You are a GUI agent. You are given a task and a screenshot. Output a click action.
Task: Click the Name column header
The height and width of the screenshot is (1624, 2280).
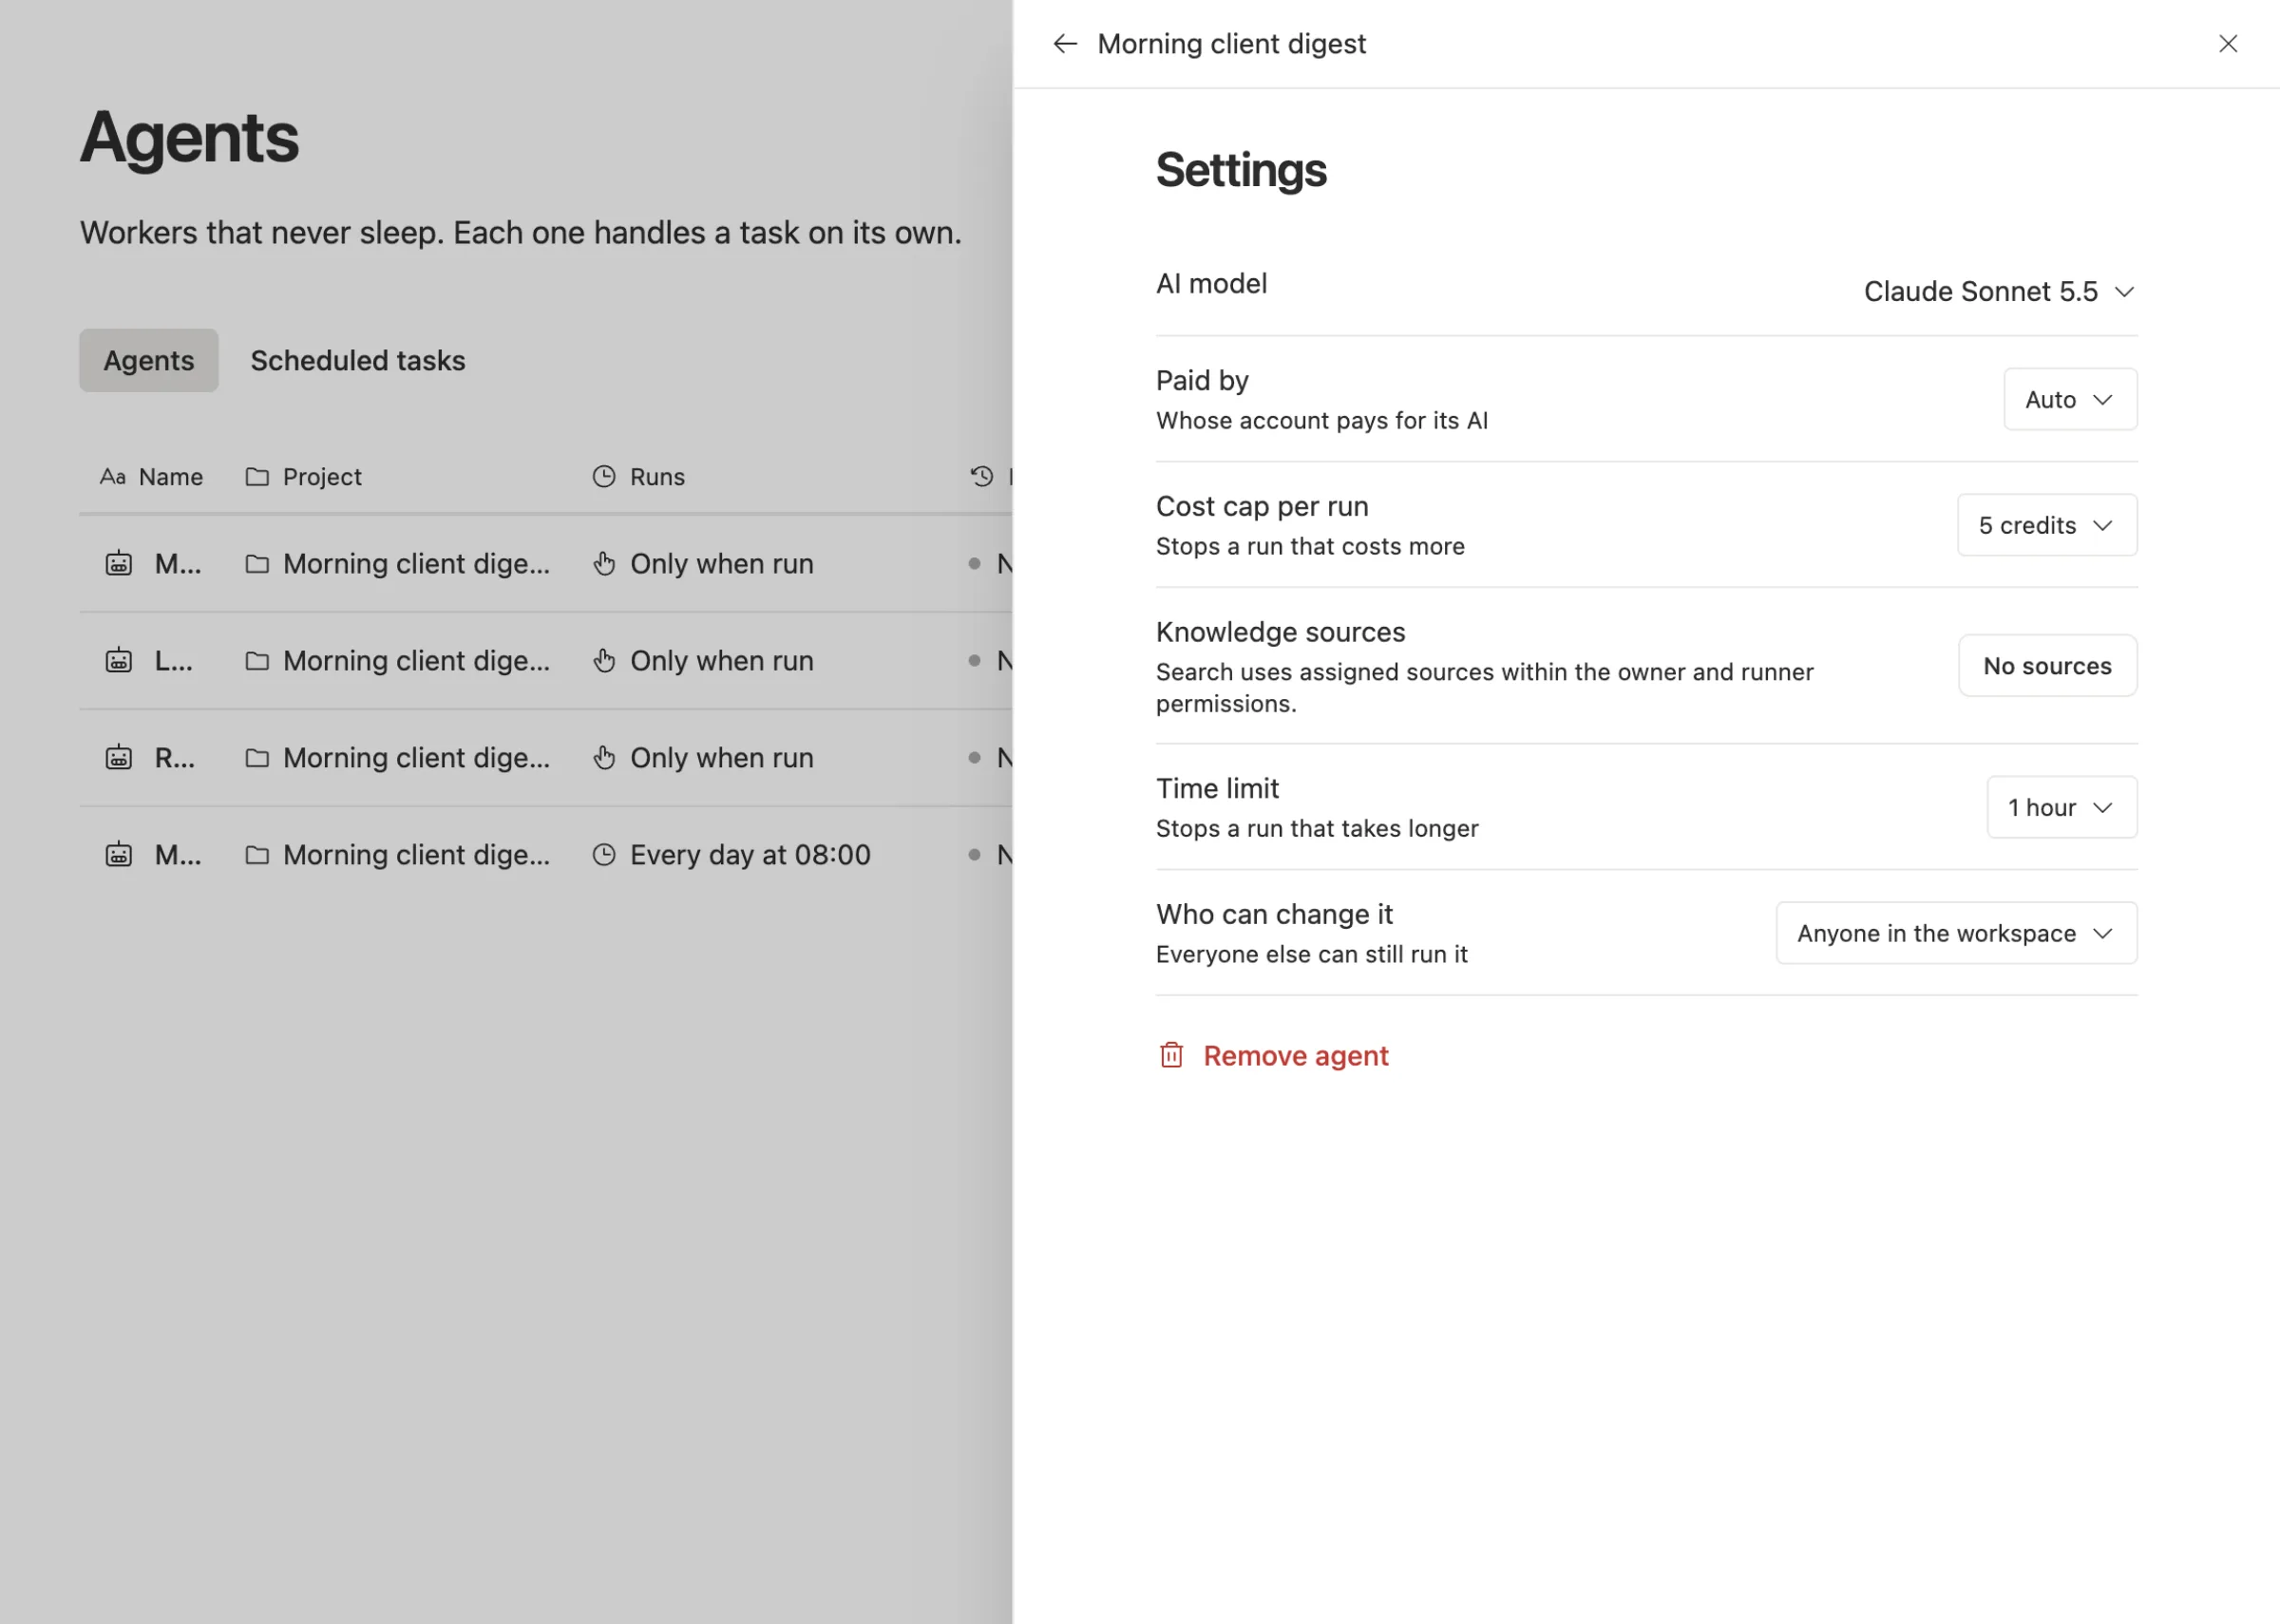pyautogui.click(x=151, y=477)
